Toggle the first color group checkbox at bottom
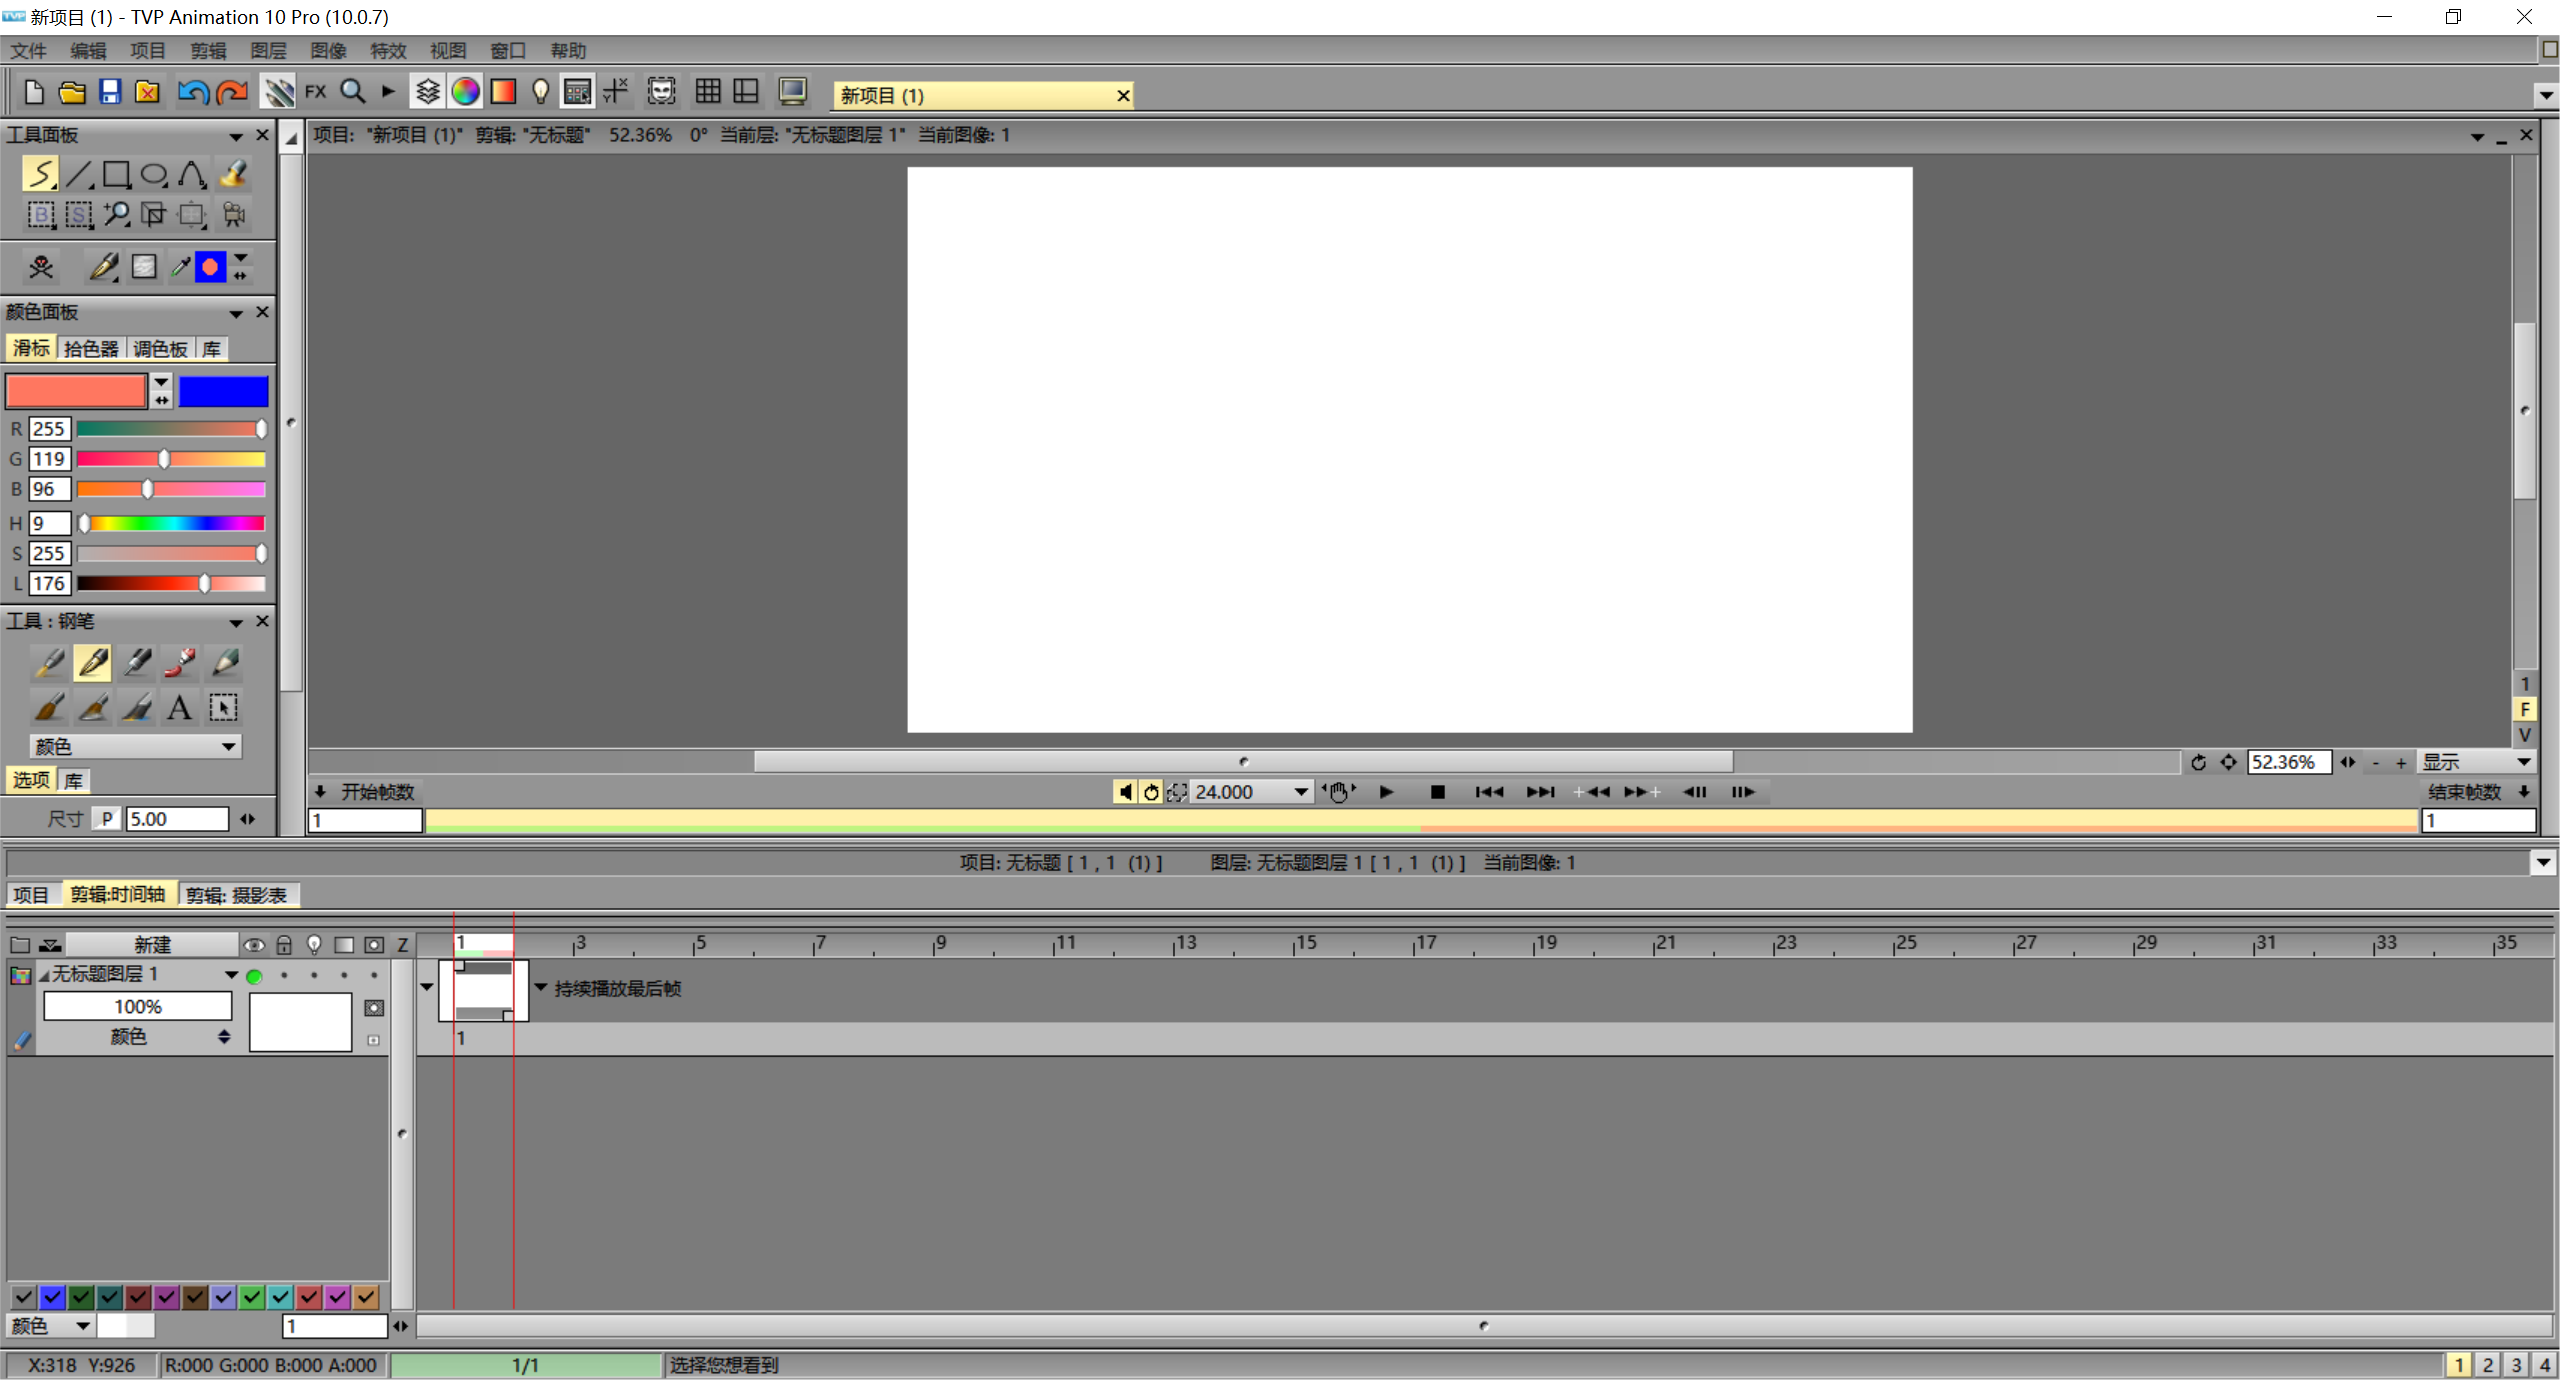This screenshot has width=2560, height=1380. [24, 1297]
